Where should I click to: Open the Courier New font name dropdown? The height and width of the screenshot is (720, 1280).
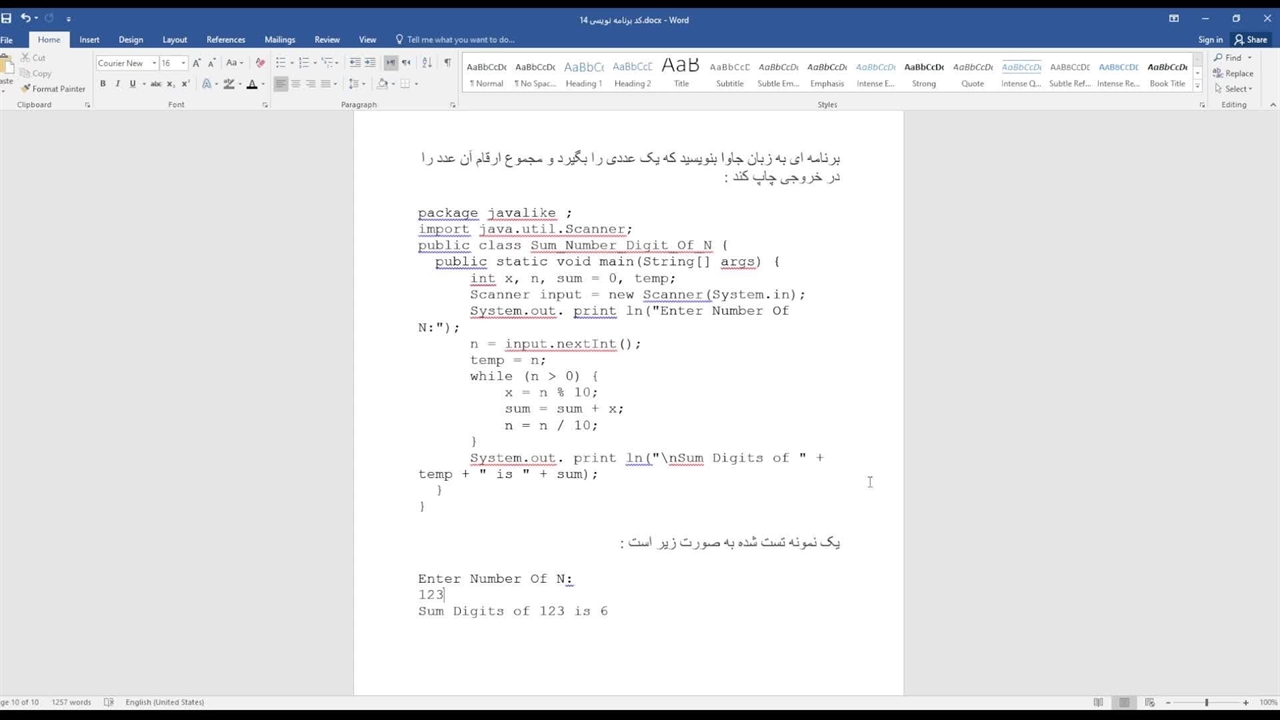154,63
